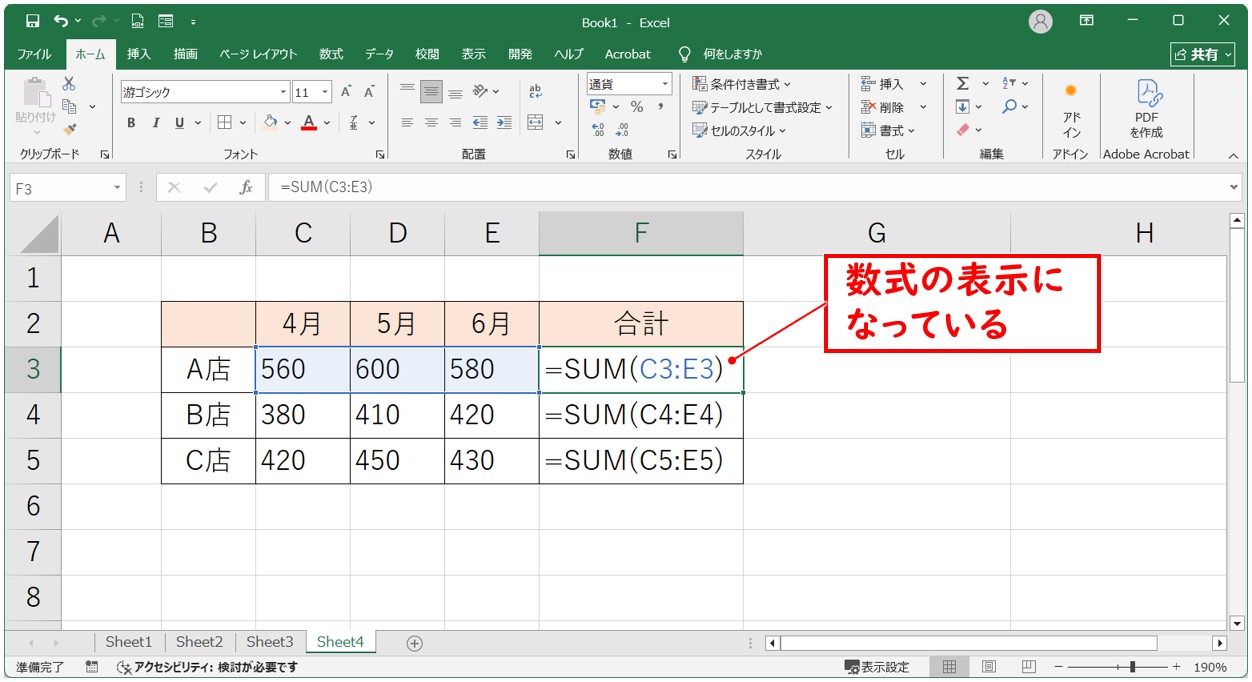This screenshot has height=682, width=1252.
Task: Click the zoom slider handle
Action: click(1131, 667)
